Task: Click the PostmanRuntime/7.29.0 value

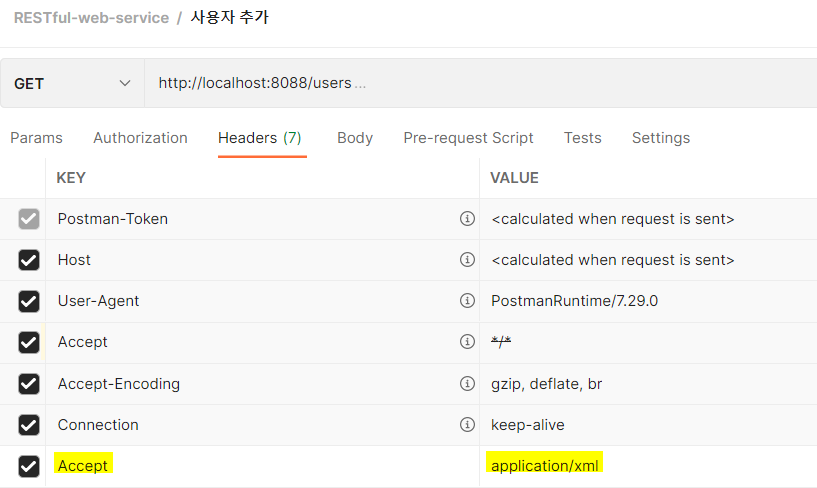Action: (574, 301)
